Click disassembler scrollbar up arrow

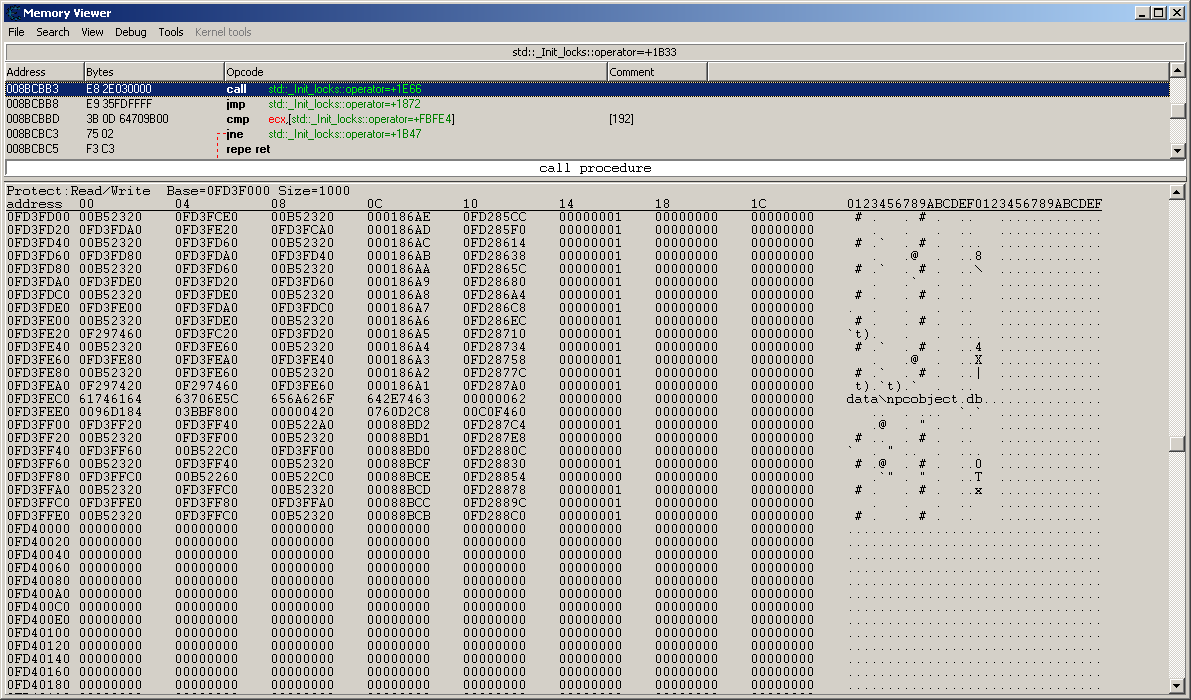point(1178,71)
